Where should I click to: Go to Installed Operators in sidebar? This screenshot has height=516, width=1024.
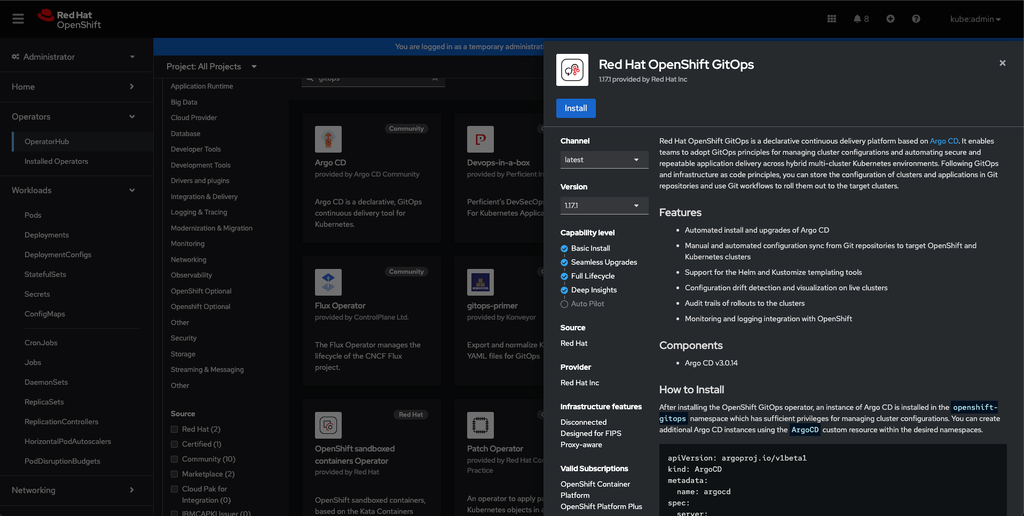point(56,161)
